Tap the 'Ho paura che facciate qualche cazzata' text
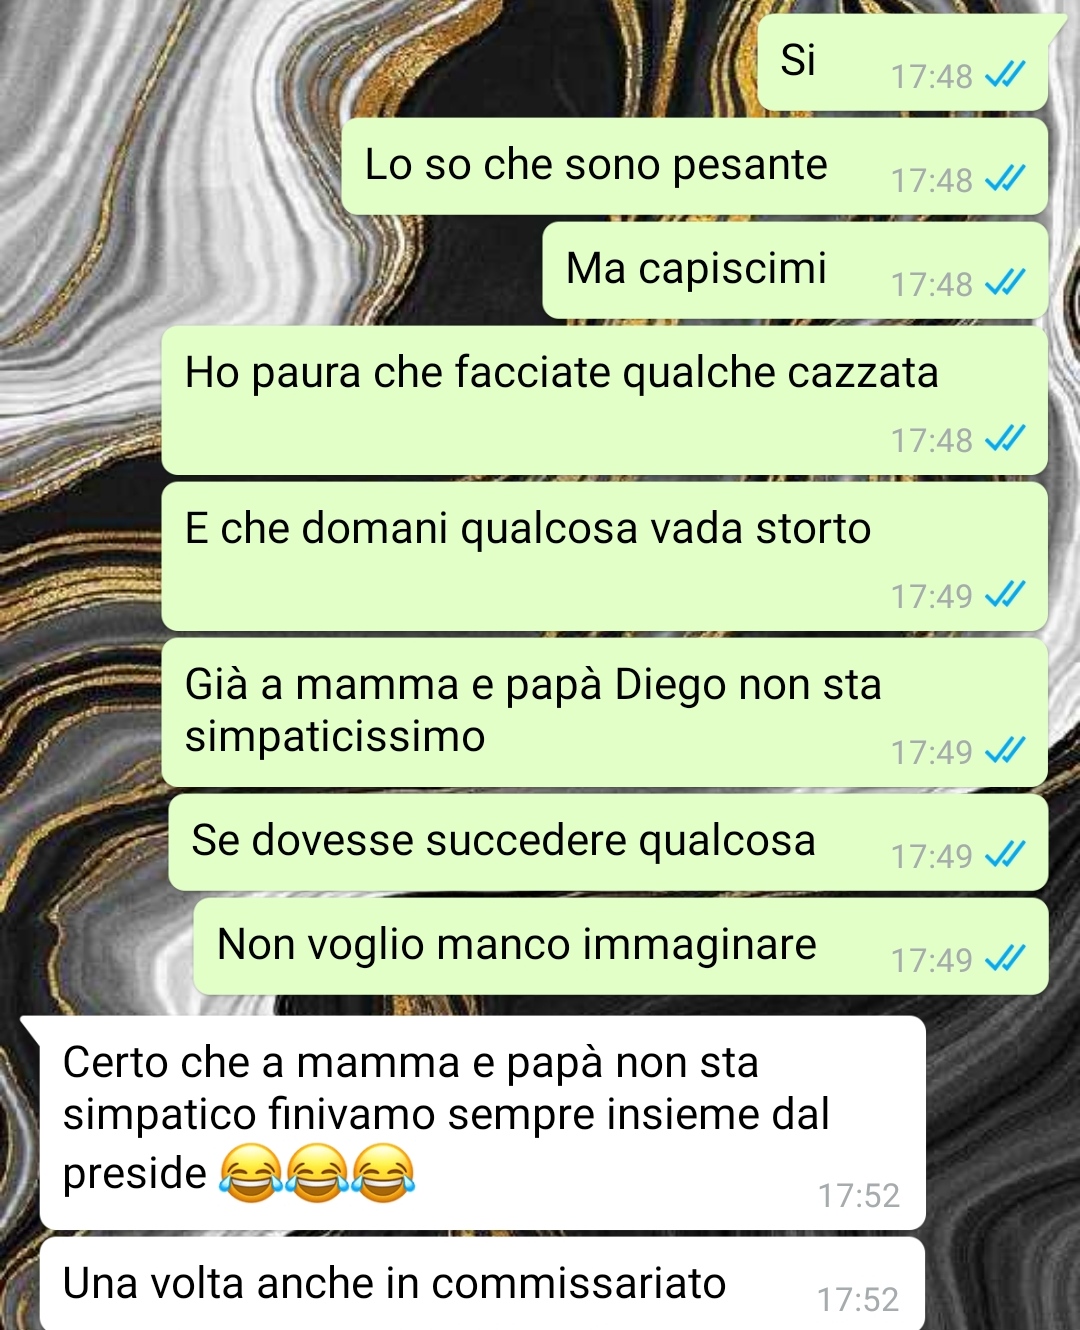 [x=561, y=373]
